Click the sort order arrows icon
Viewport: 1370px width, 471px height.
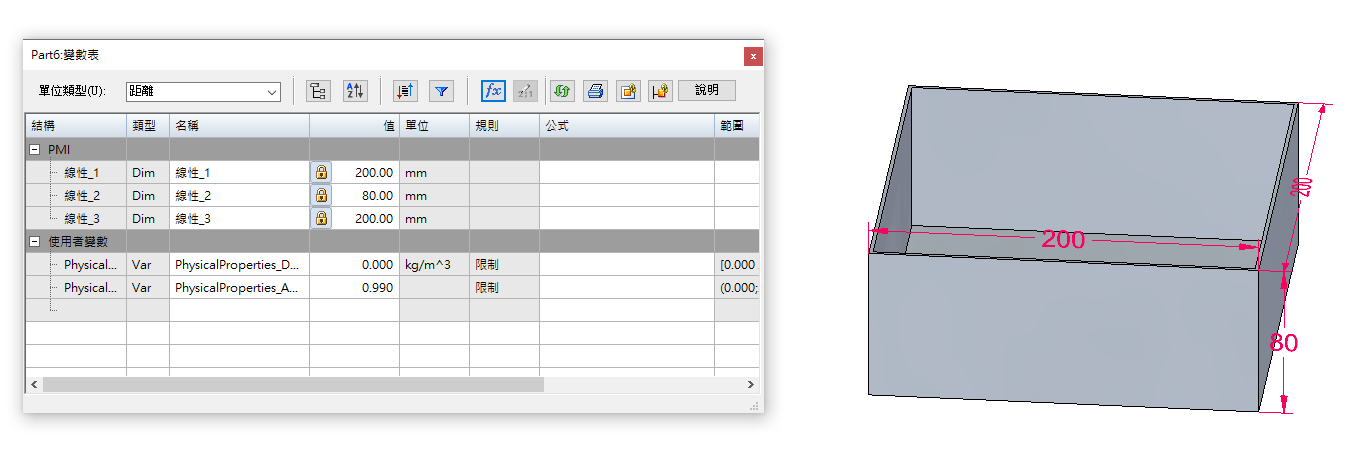click(405, 91)
